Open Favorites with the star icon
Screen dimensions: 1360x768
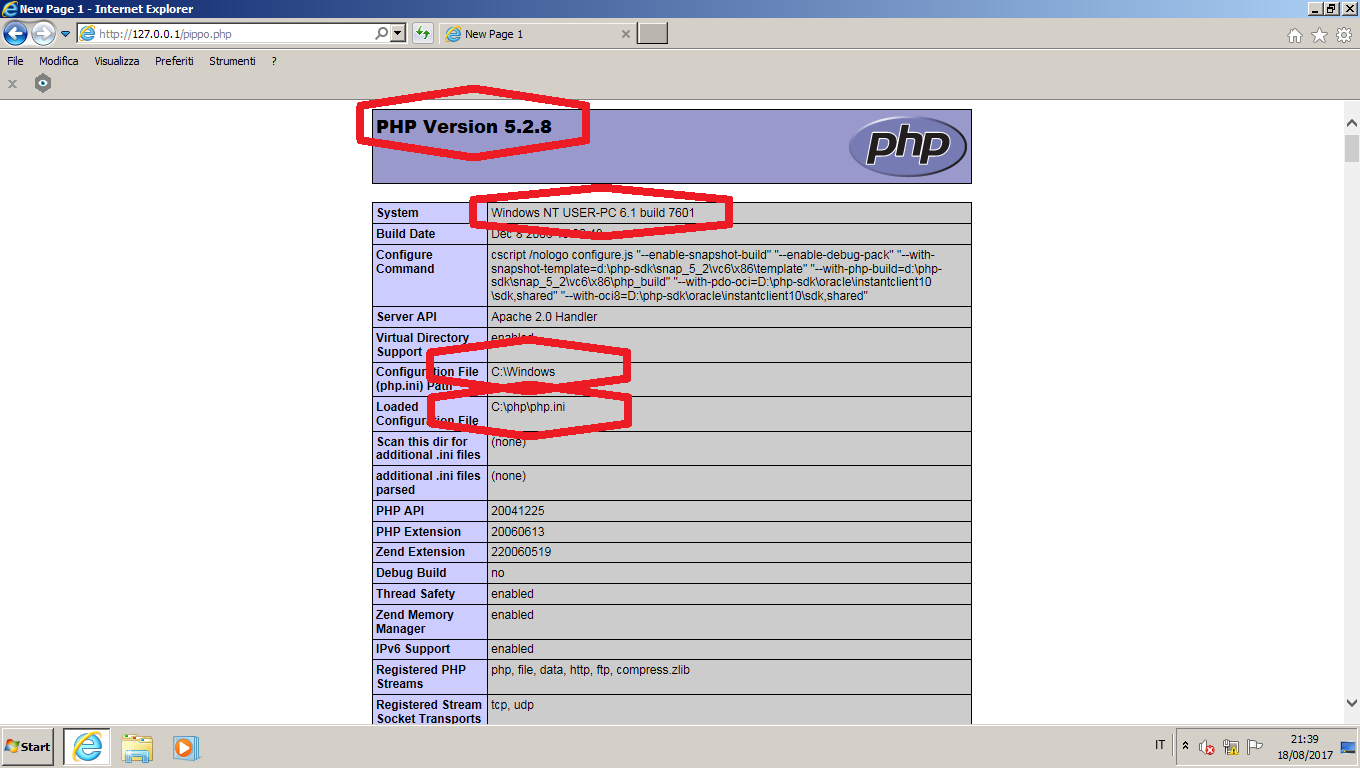tap(1319, 35)
